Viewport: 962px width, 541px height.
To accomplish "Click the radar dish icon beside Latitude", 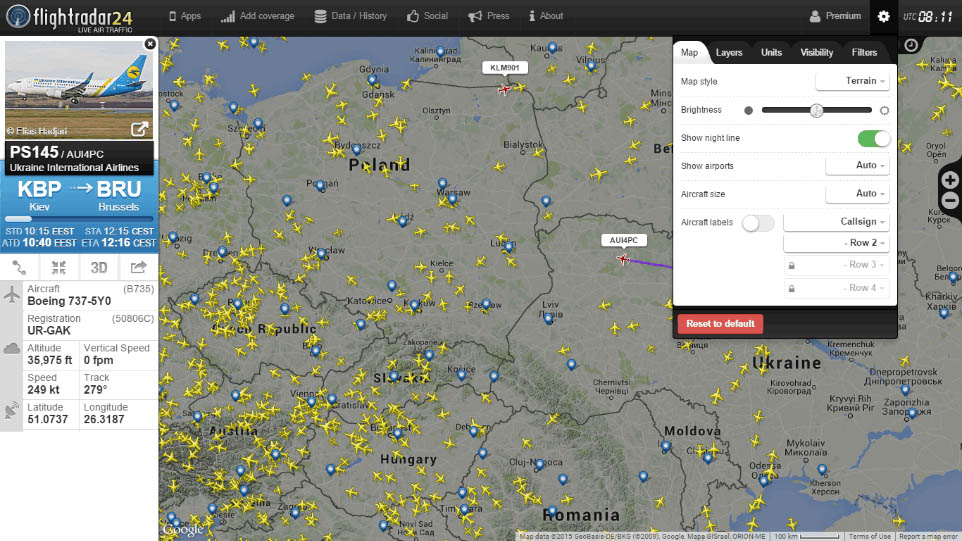I will pos(12,410).
